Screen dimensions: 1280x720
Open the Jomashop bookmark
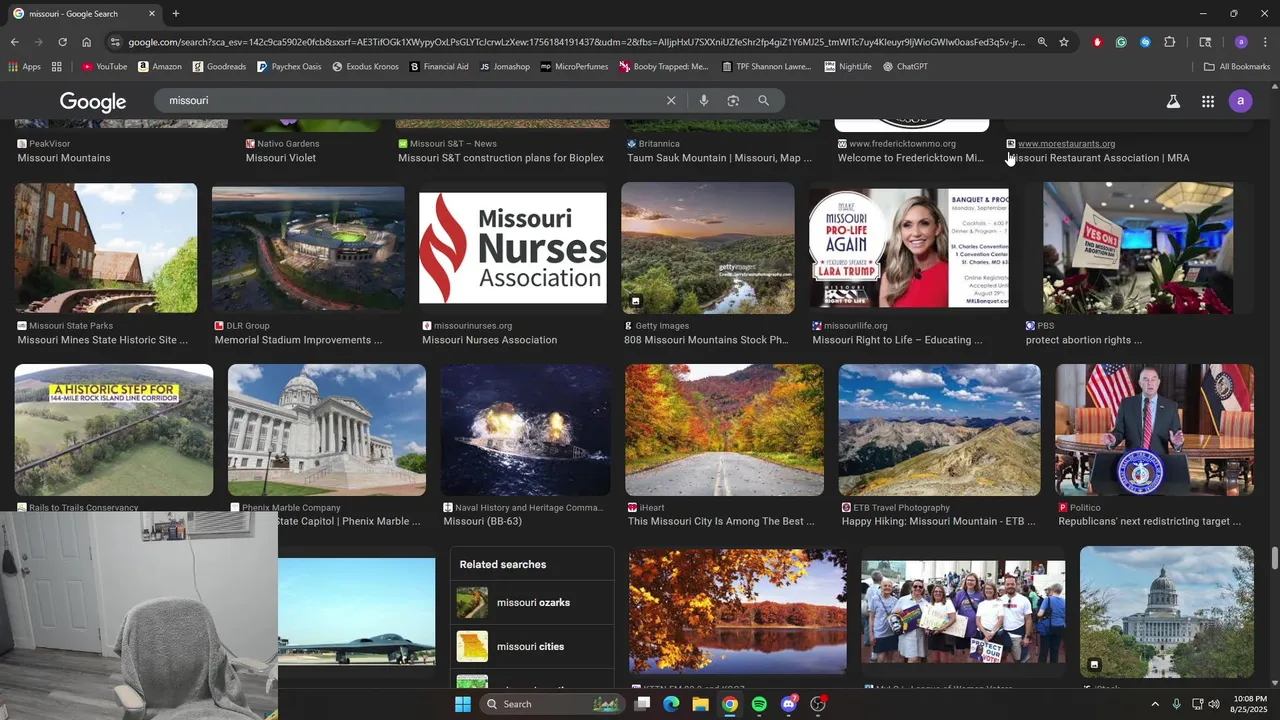pyautogui.click(x=505, y=67)
